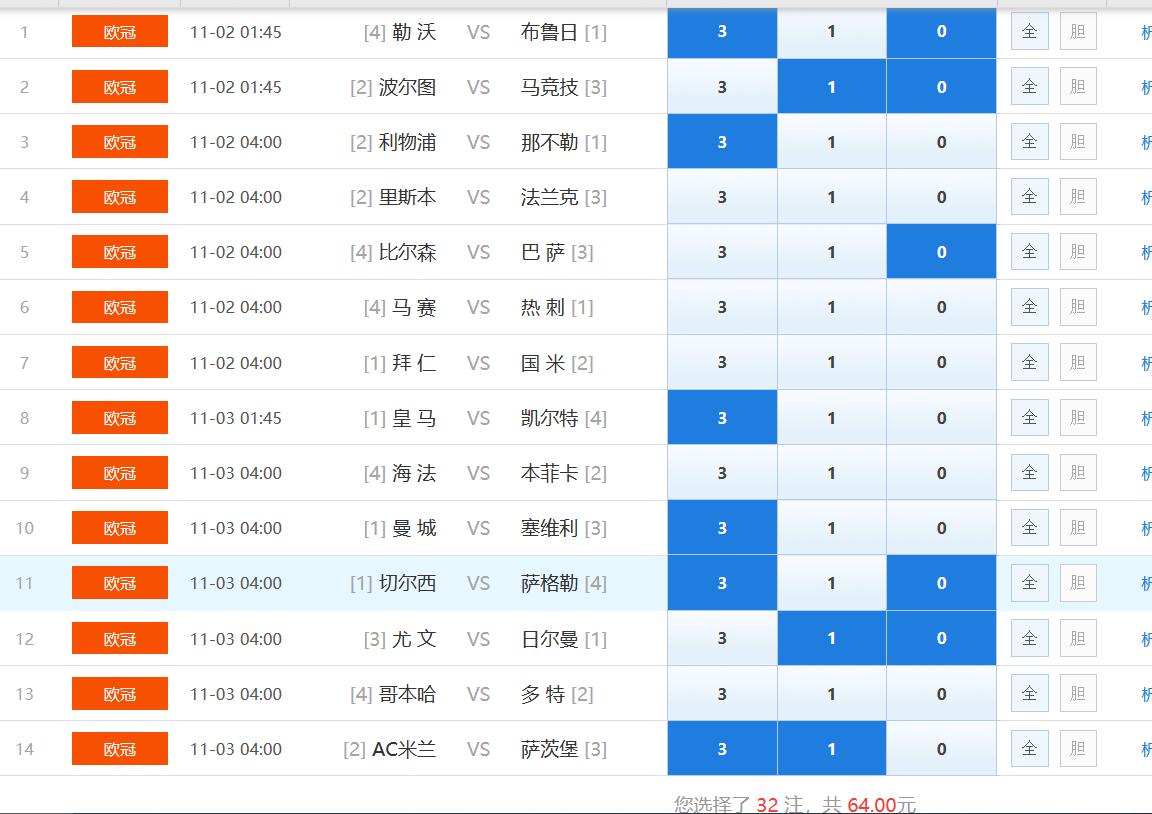Toggle away "0" for 切尔西 vs 萨格勒
Image resolution: width=1152 pixels, height=814 pixels.
point(940,582)
